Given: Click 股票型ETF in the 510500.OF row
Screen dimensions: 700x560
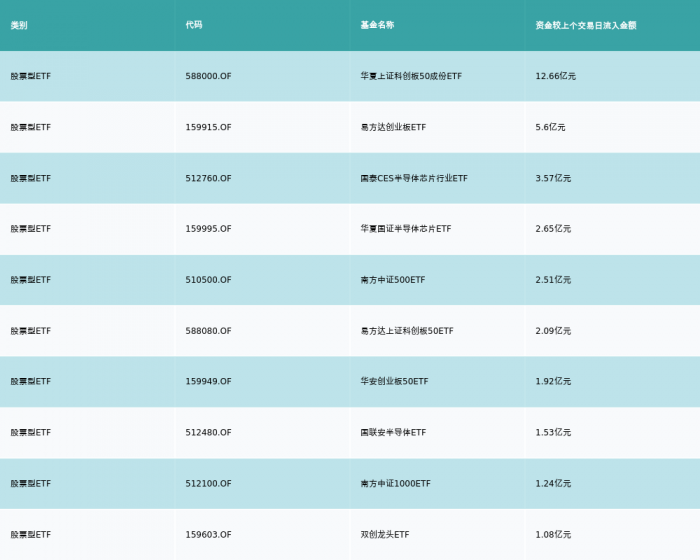Looking at the screenshot, I should [x=31, y=280].
